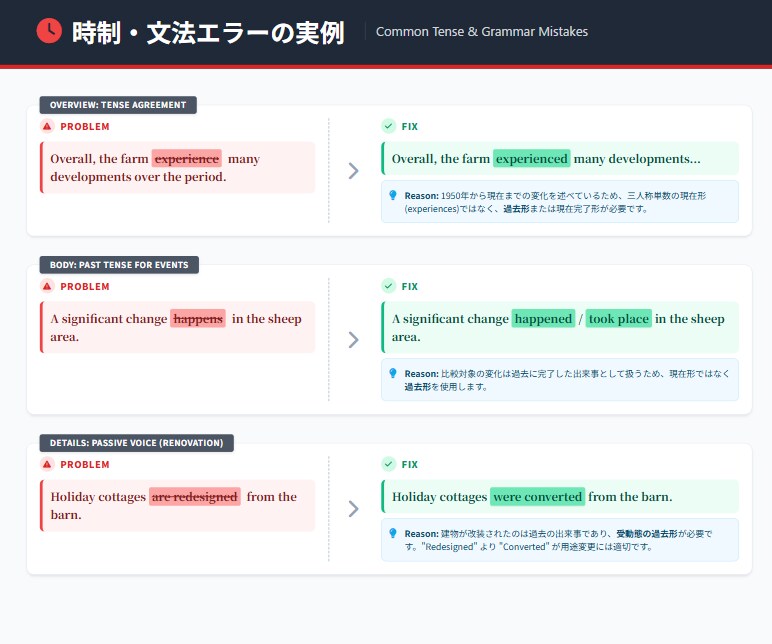Click the Reason text mentioning 1950年
Screen dimensions: 772x644
555,202
